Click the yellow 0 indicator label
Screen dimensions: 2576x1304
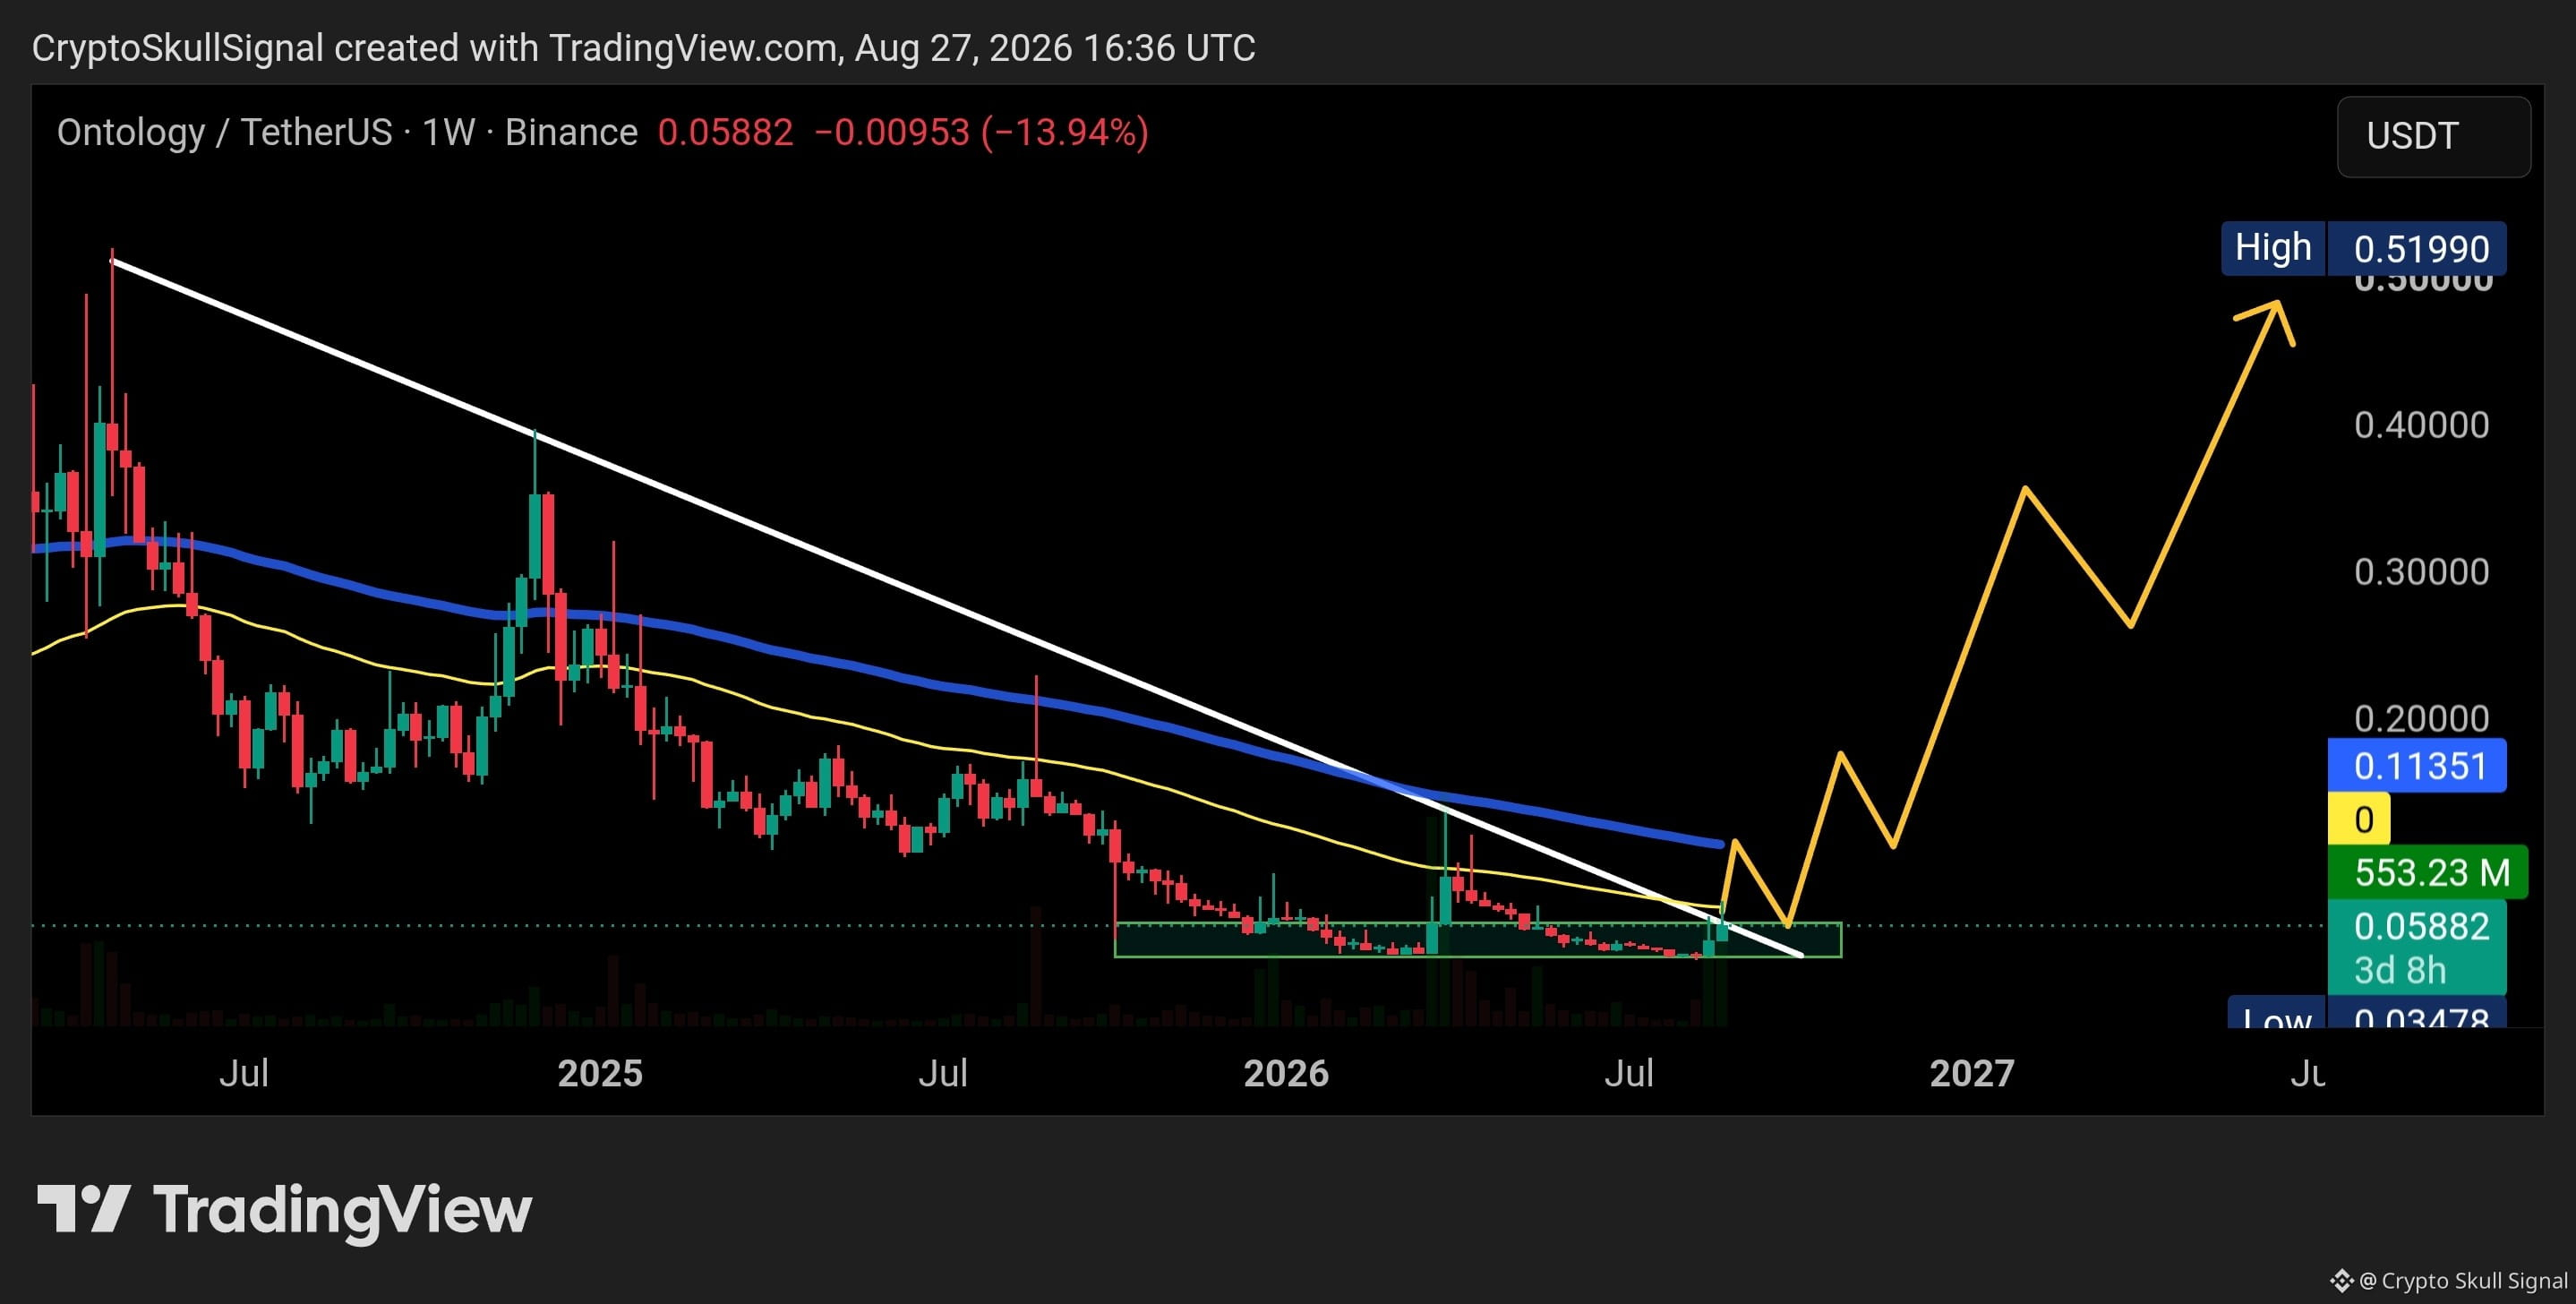click(x=2358, y=819)
